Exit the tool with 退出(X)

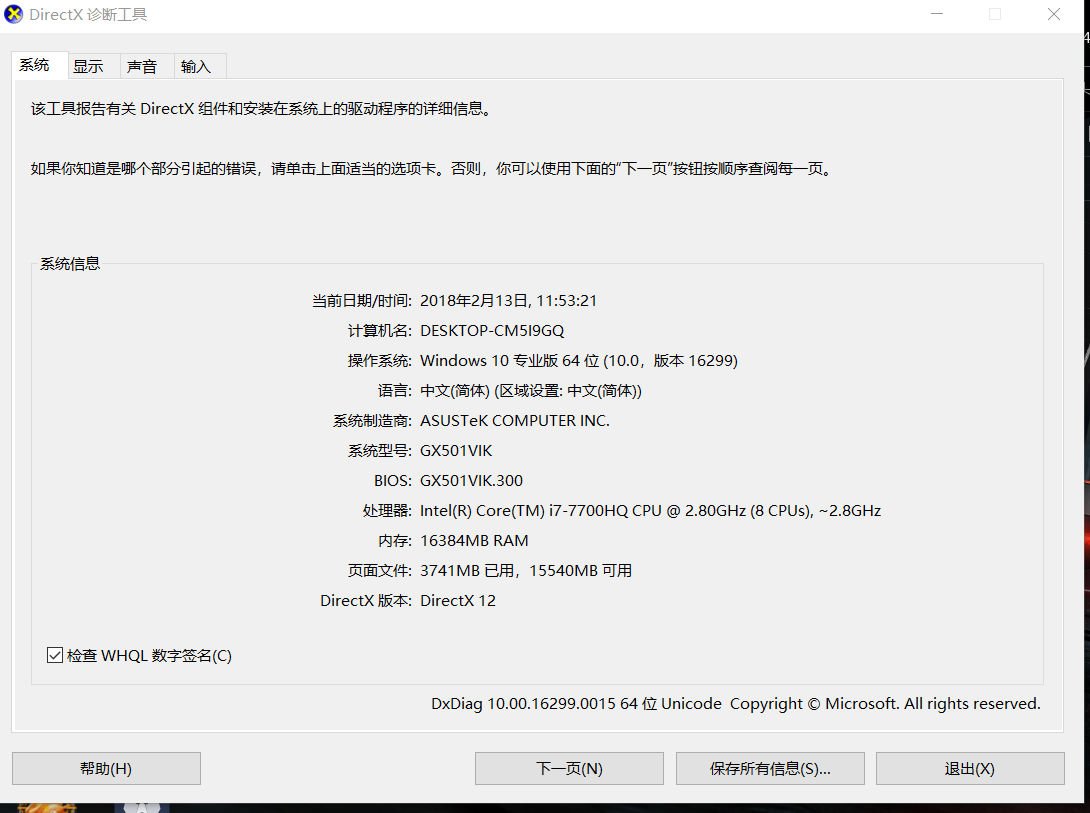970,769
